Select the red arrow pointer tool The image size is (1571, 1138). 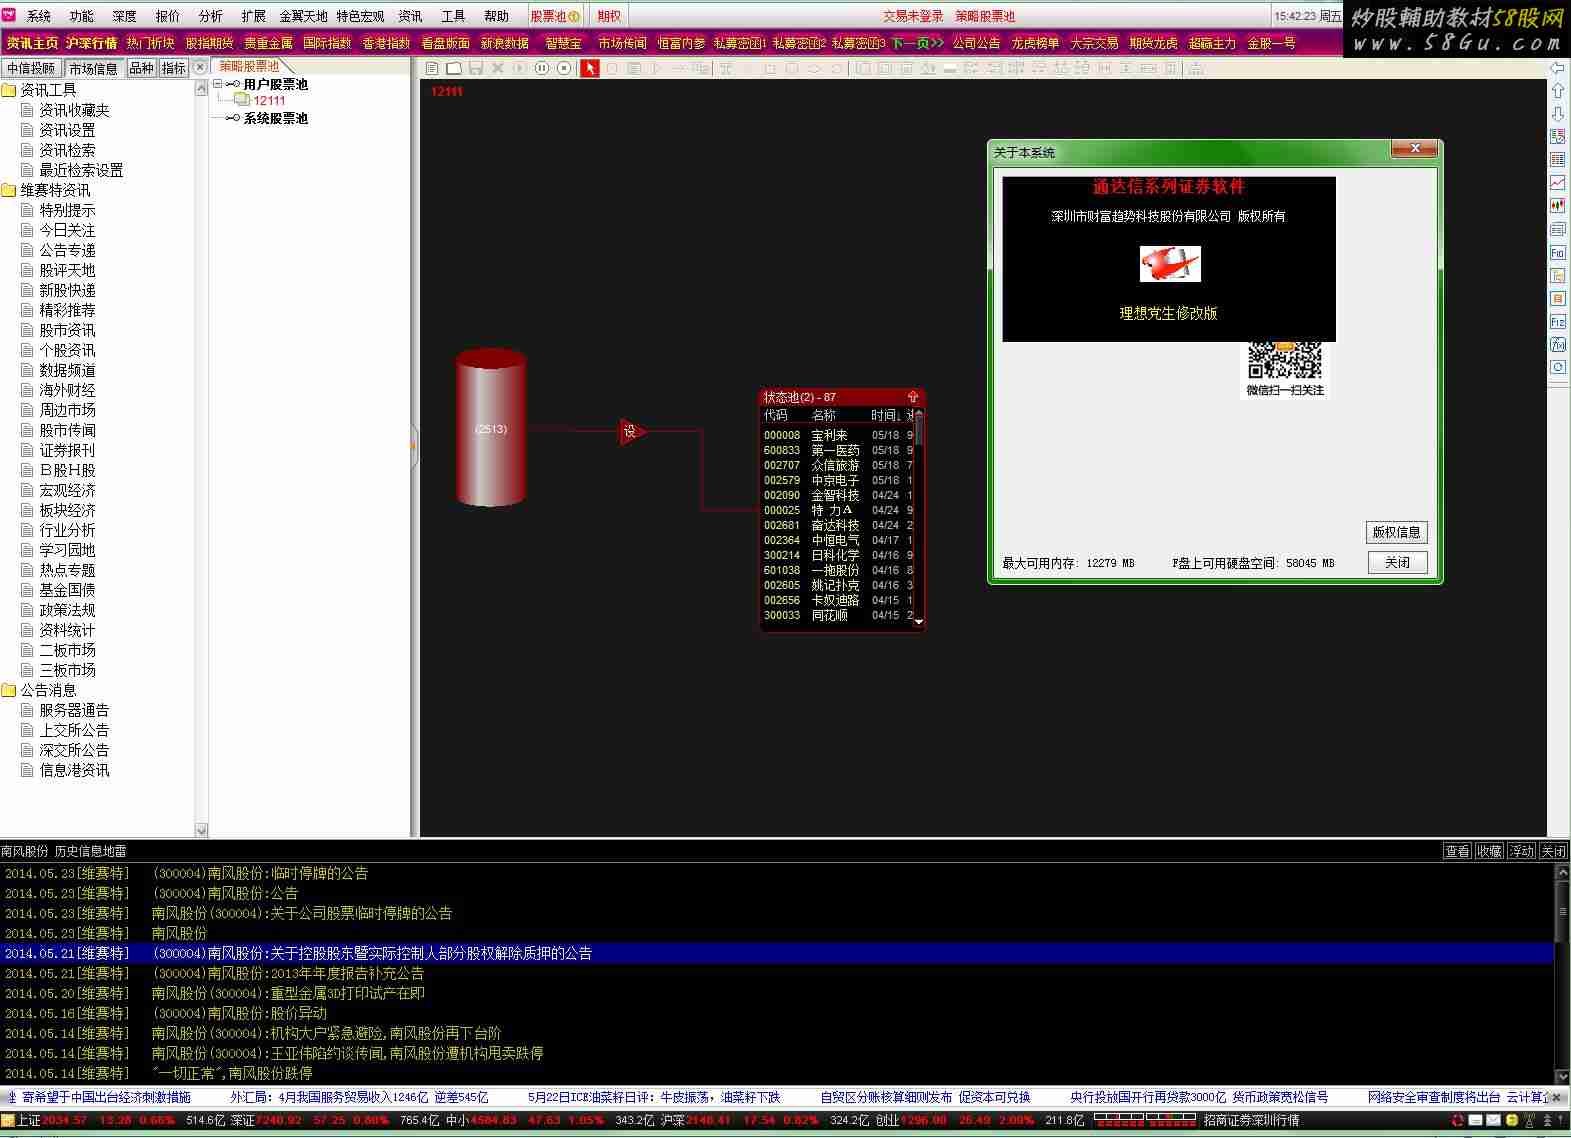[x=590, y=68]
